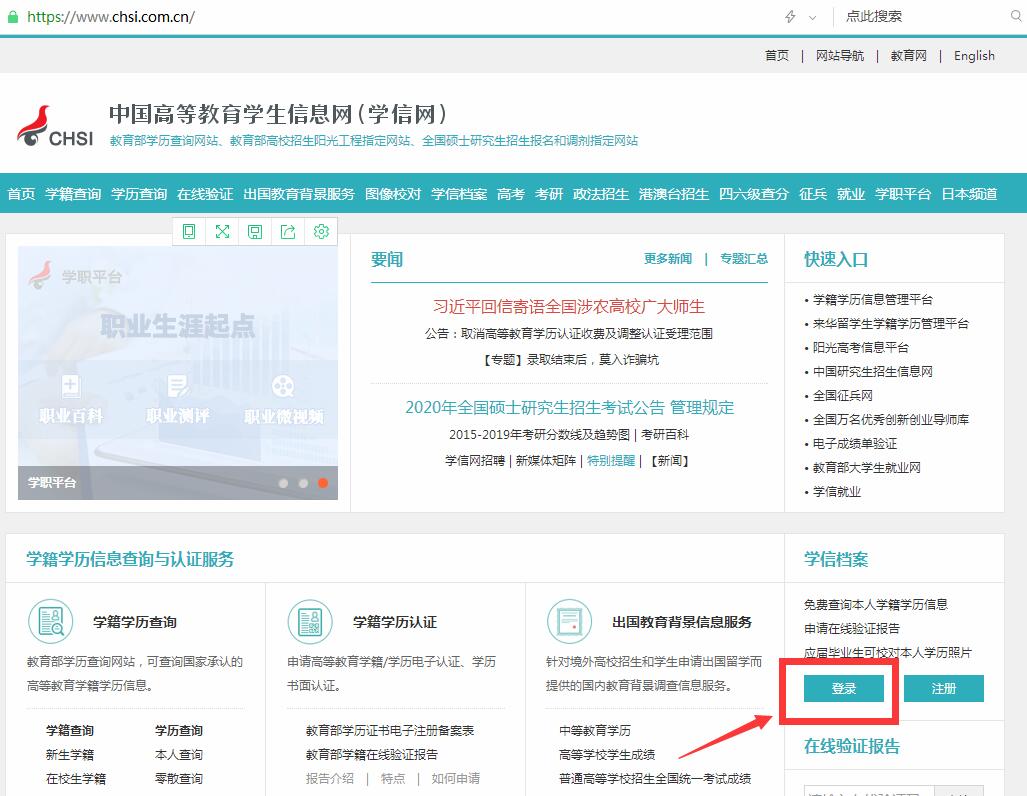Click the 新生学籍 link
The height and width of the screenshot is (796, 1027).
(x=69, y=755)
